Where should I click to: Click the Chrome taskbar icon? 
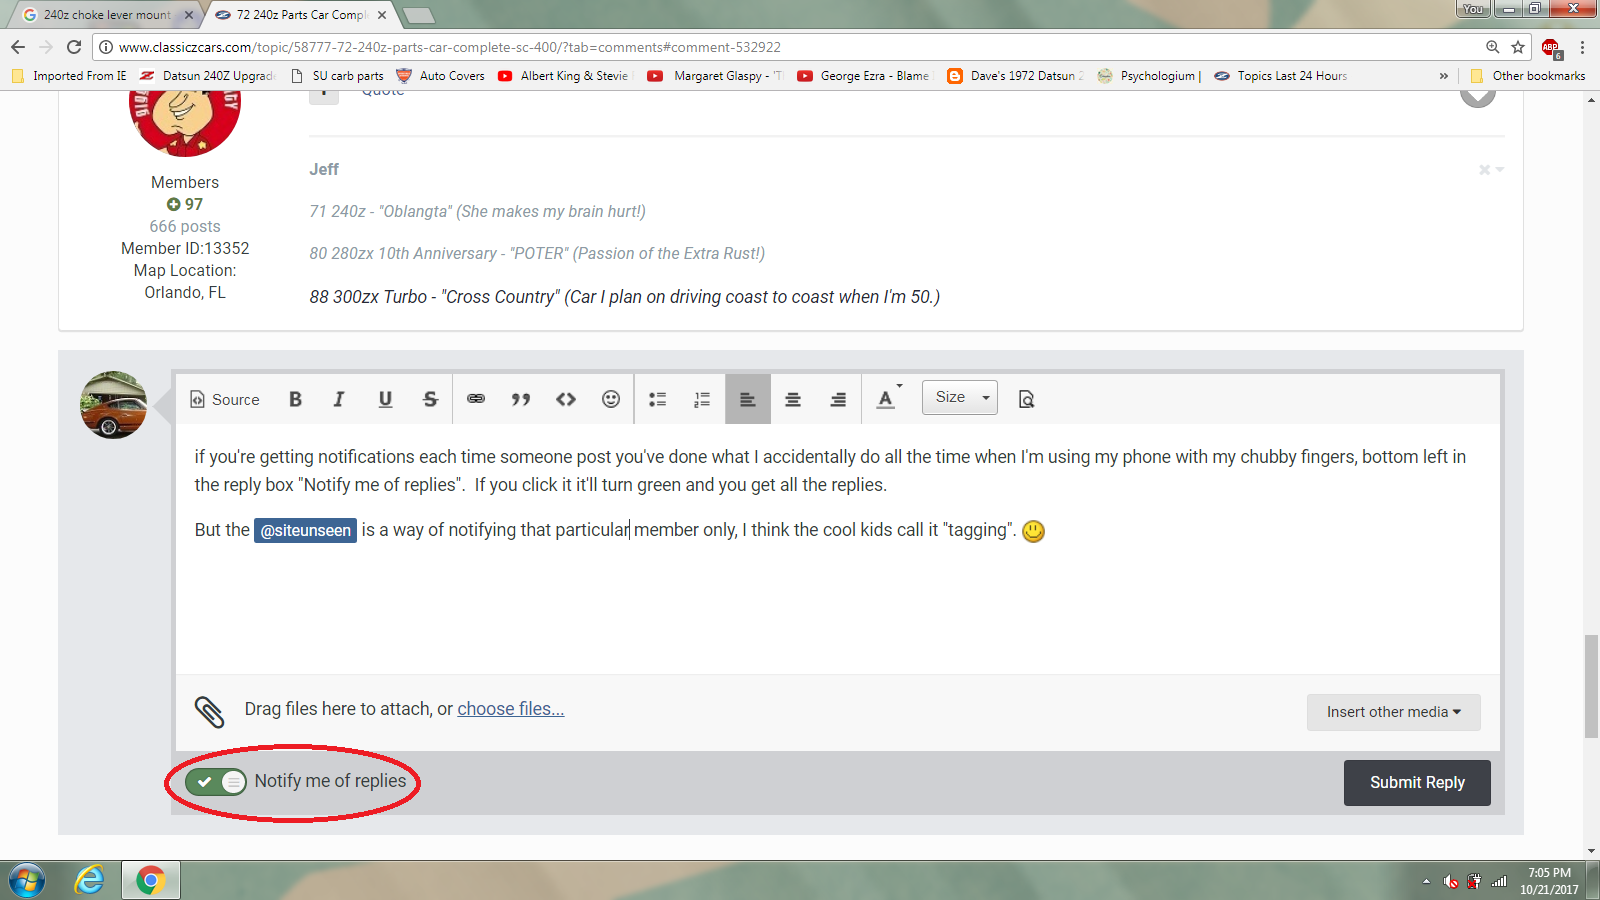click(151, 881)
